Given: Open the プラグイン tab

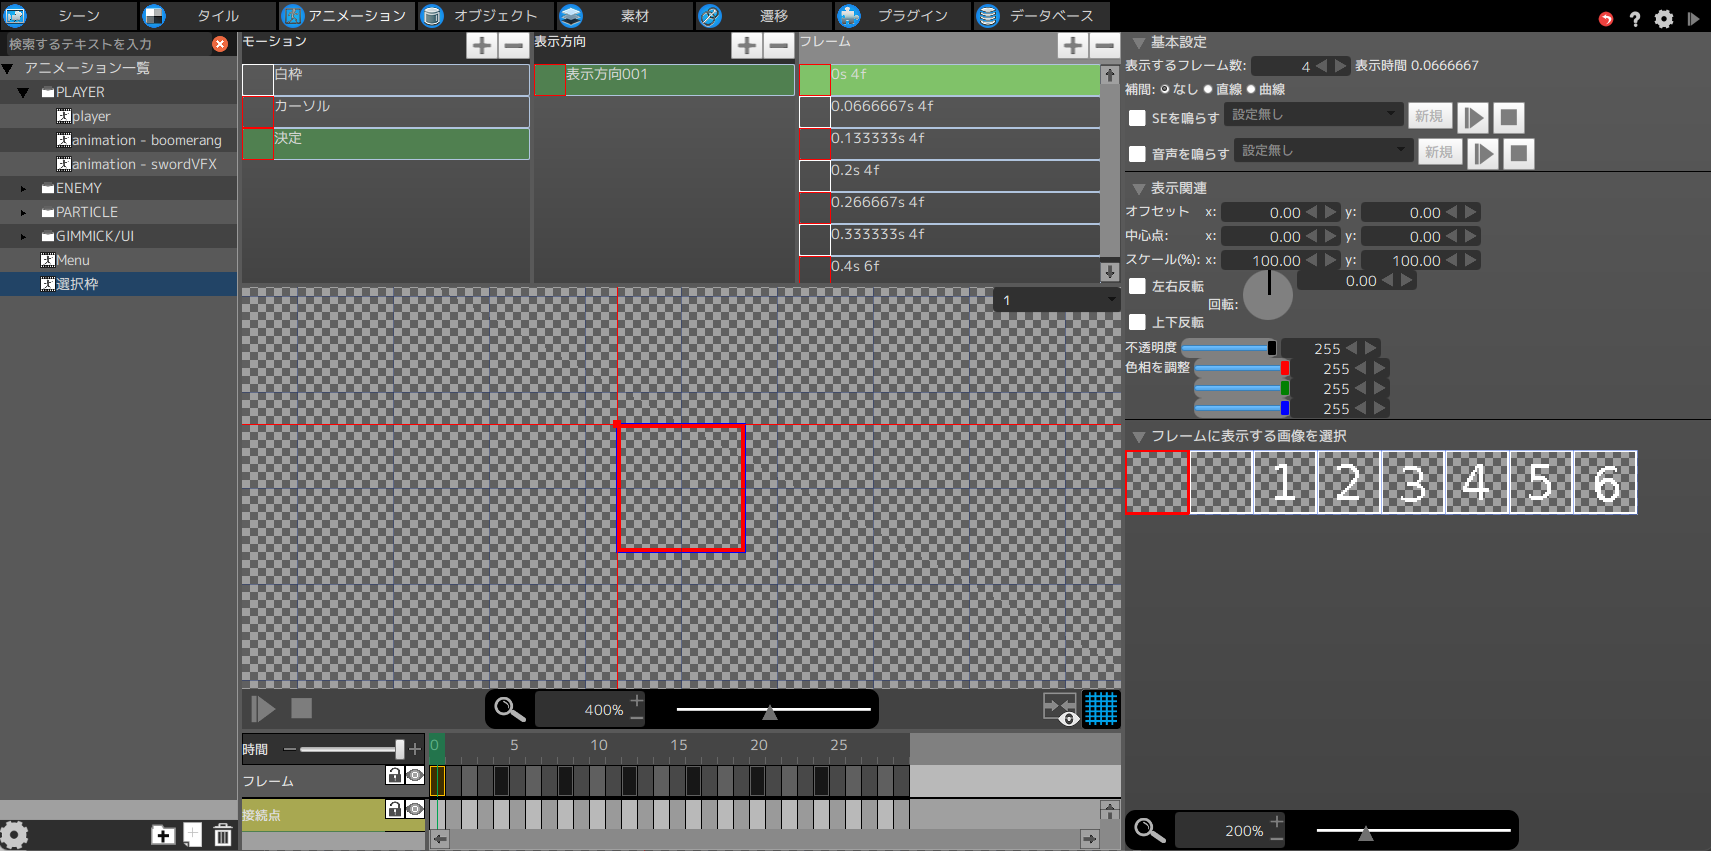Looking at the screenshot, I should [x=902, y=15].
